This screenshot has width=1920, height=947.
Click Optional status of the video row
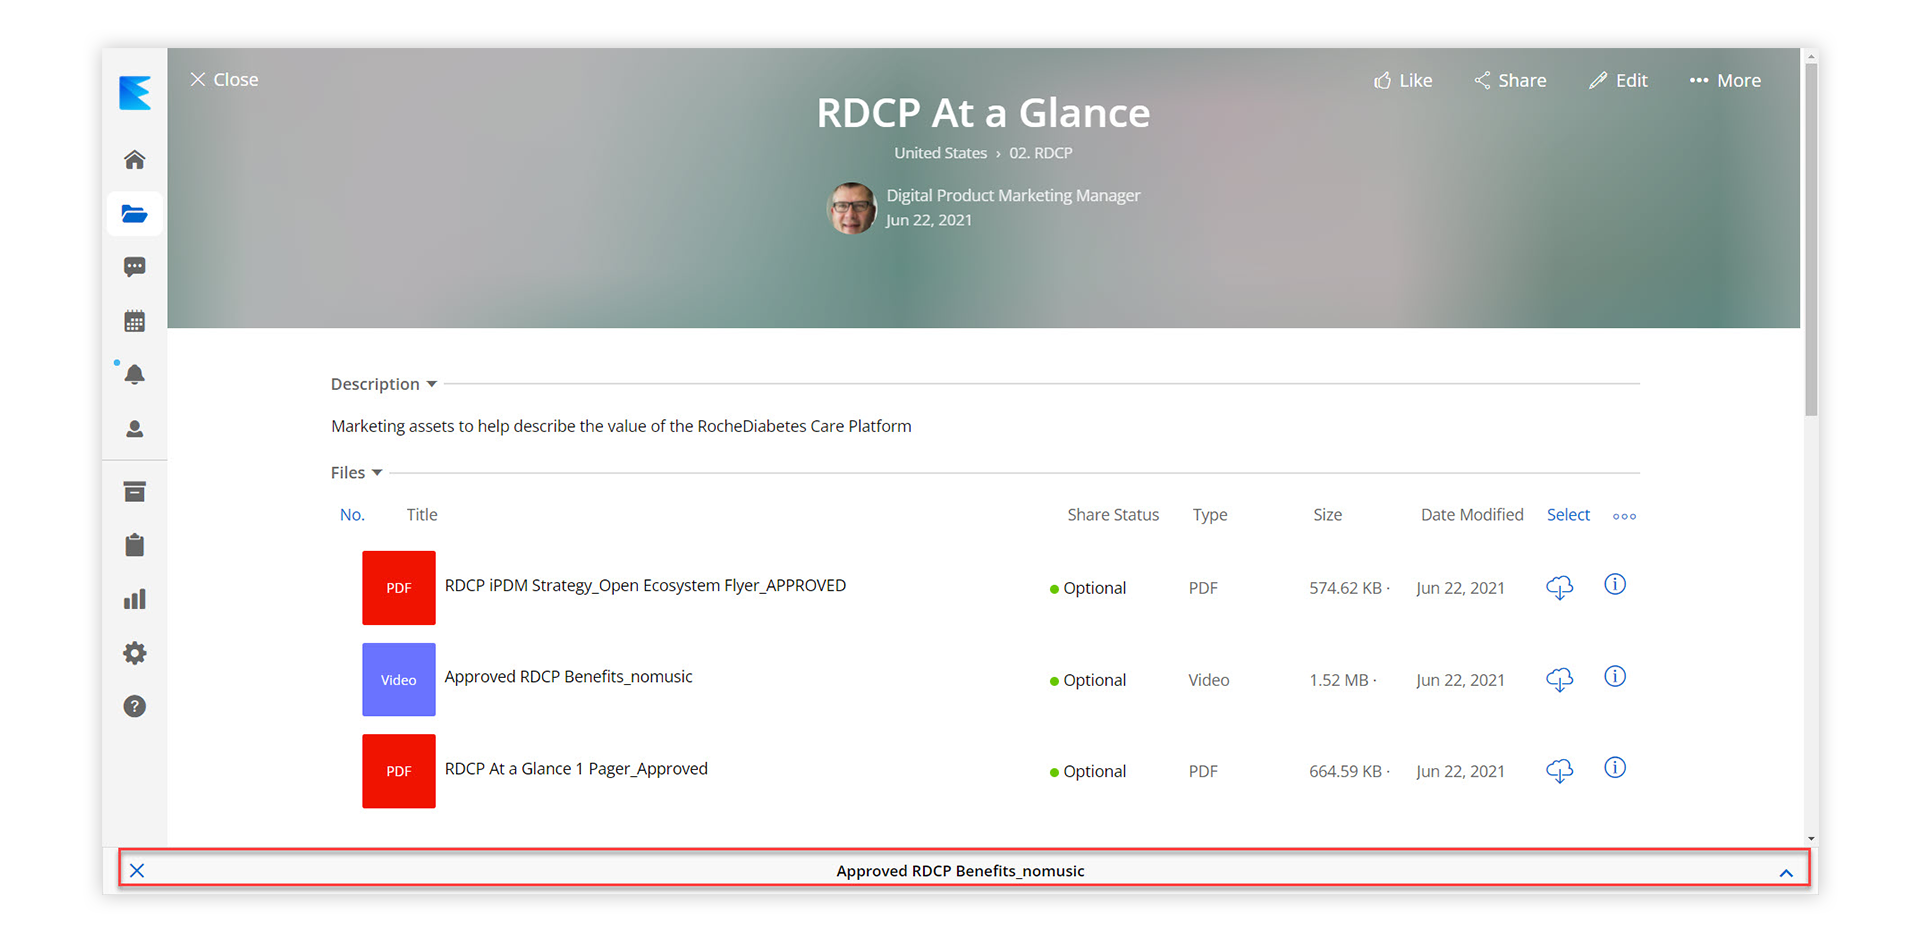tap(1088, 680)
